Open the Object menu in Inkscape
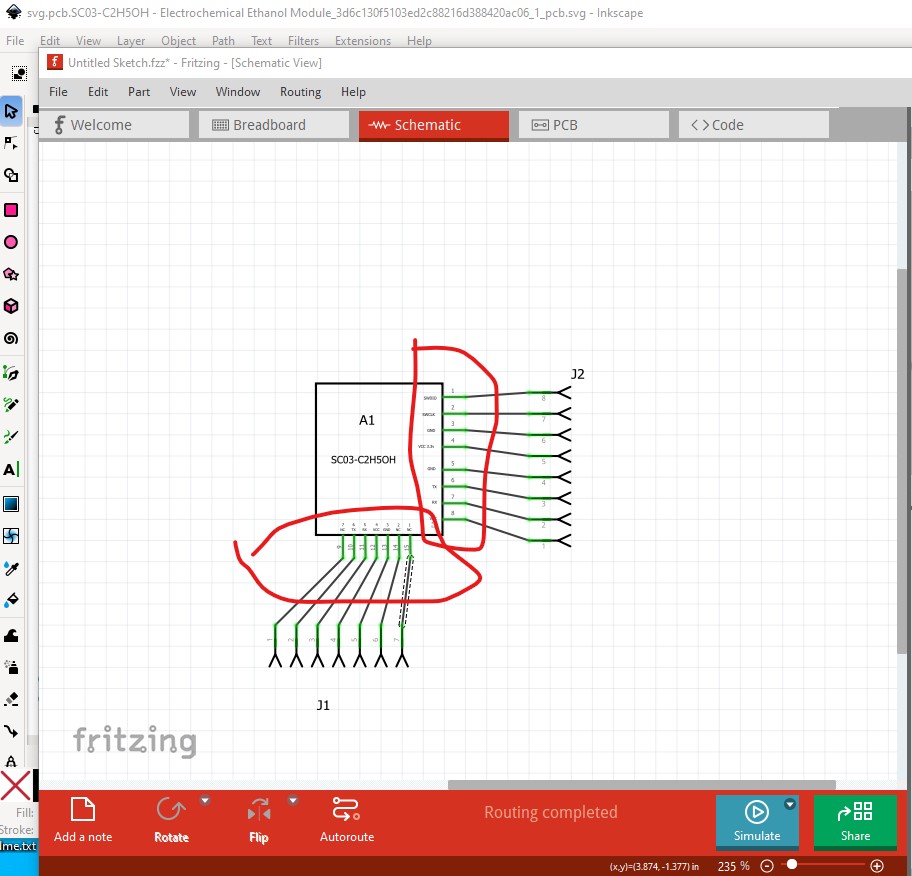The width and height of the screenshot is (912, 876). tap(179, 41)
